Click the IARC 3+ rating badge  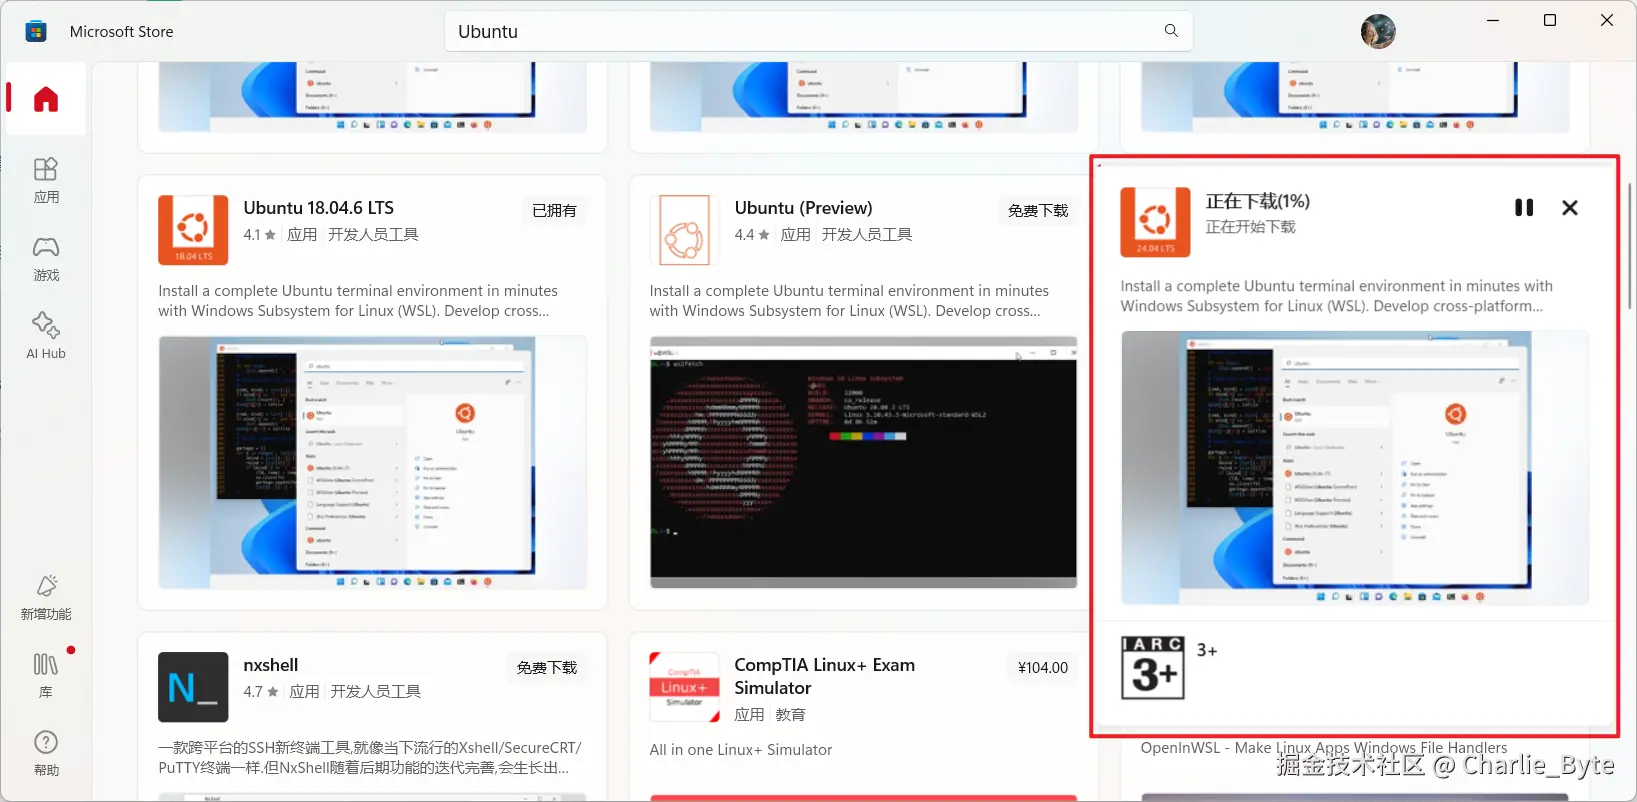1153,668
